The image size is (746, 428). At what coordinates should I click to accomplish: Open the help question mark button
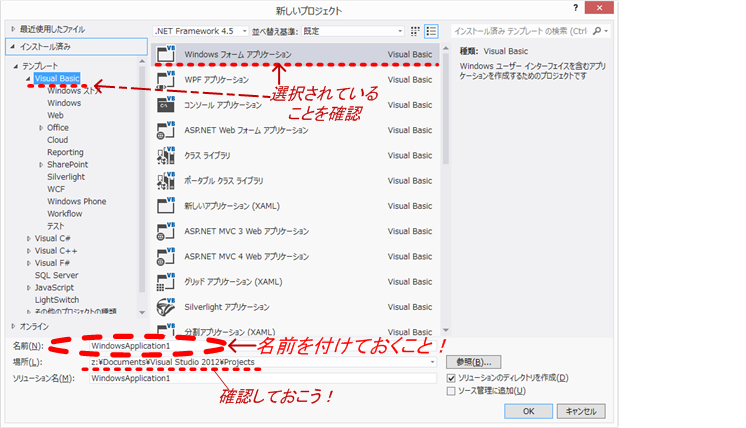tap(576, 8)
